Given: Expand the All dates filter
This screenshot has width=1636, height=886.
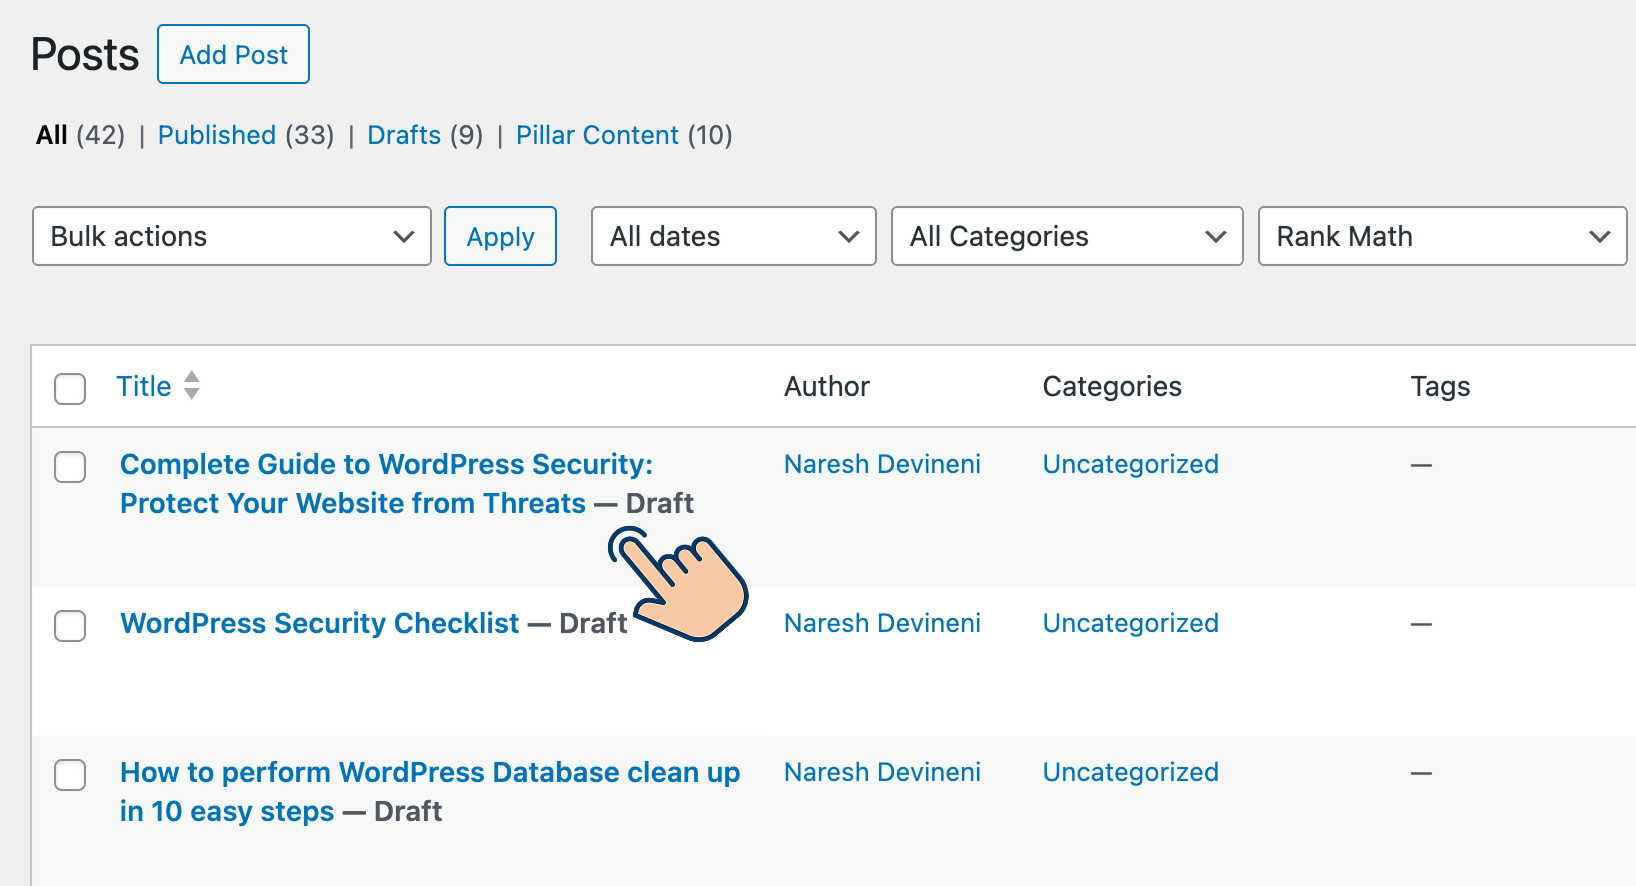Looking at the screenshot, I should (x=733, y=236).
